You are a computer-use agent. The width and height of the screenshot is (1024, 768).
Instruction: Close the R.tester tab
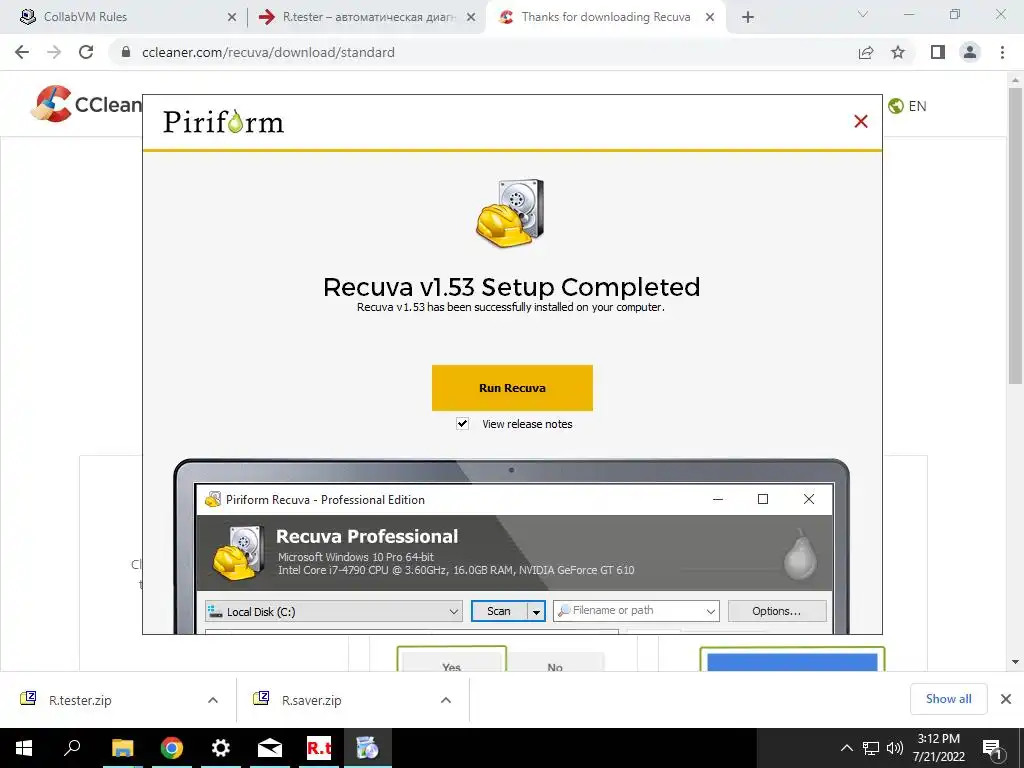coord(471,17)
